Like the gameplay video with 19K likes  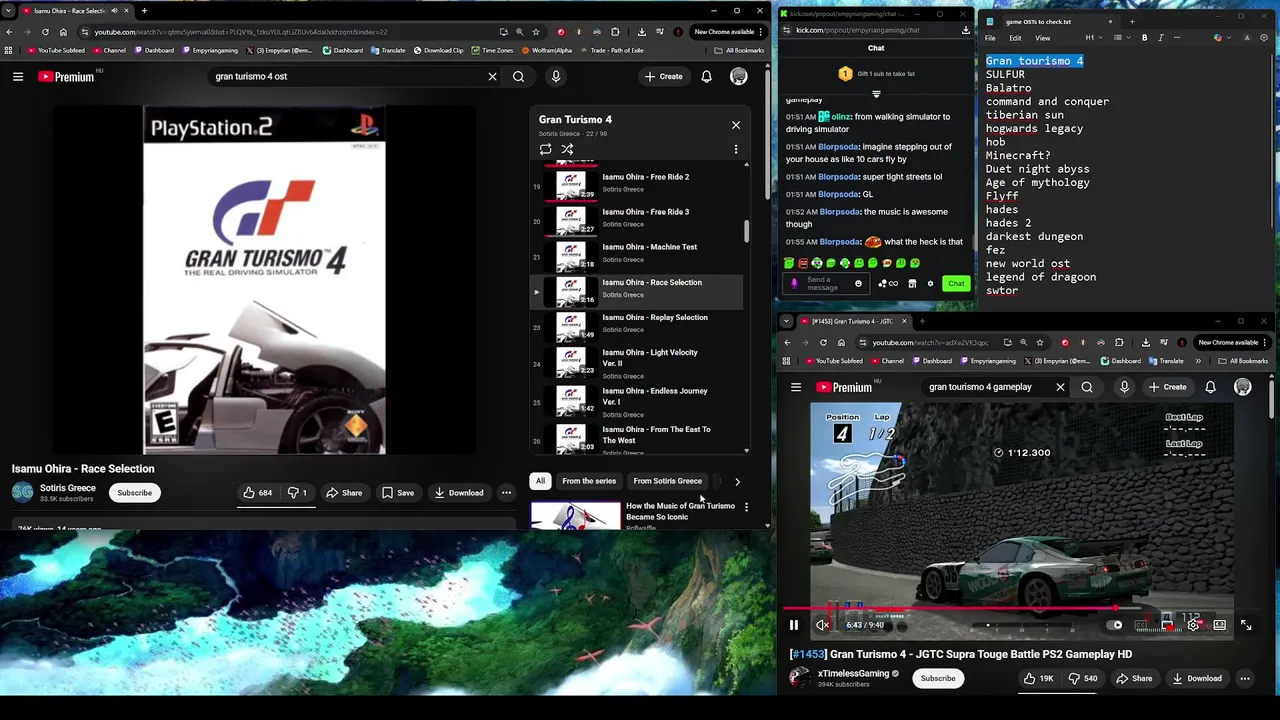click(x=1038, y=678)
